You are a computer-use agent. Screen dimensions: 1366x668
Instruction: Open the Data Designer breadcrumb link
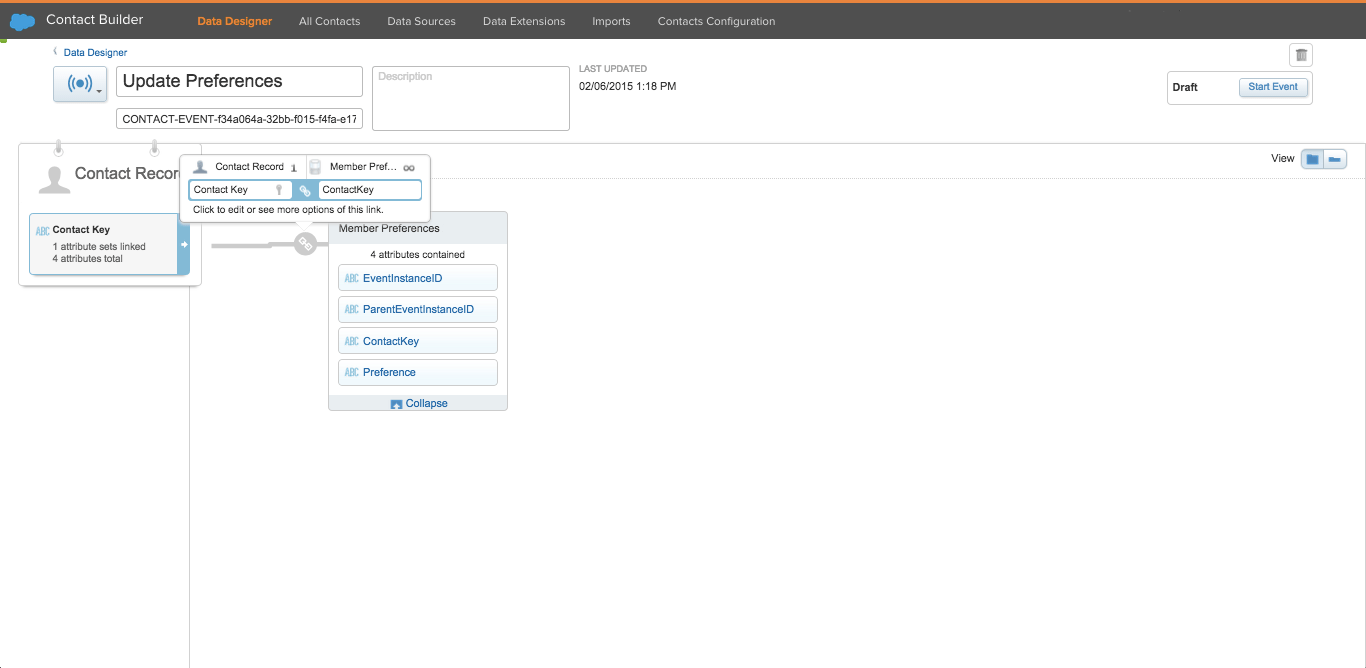click(x=95, y=52)
